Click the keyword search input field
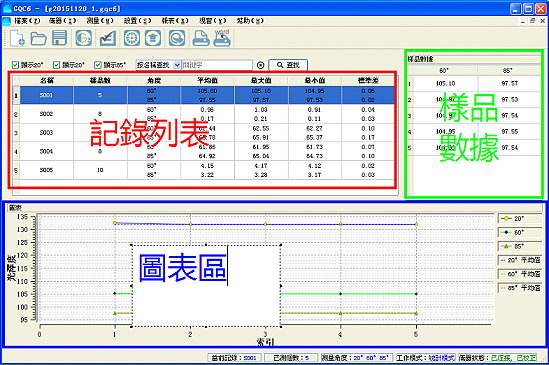This screenshot has height=365, width=549. pos(217,65)
